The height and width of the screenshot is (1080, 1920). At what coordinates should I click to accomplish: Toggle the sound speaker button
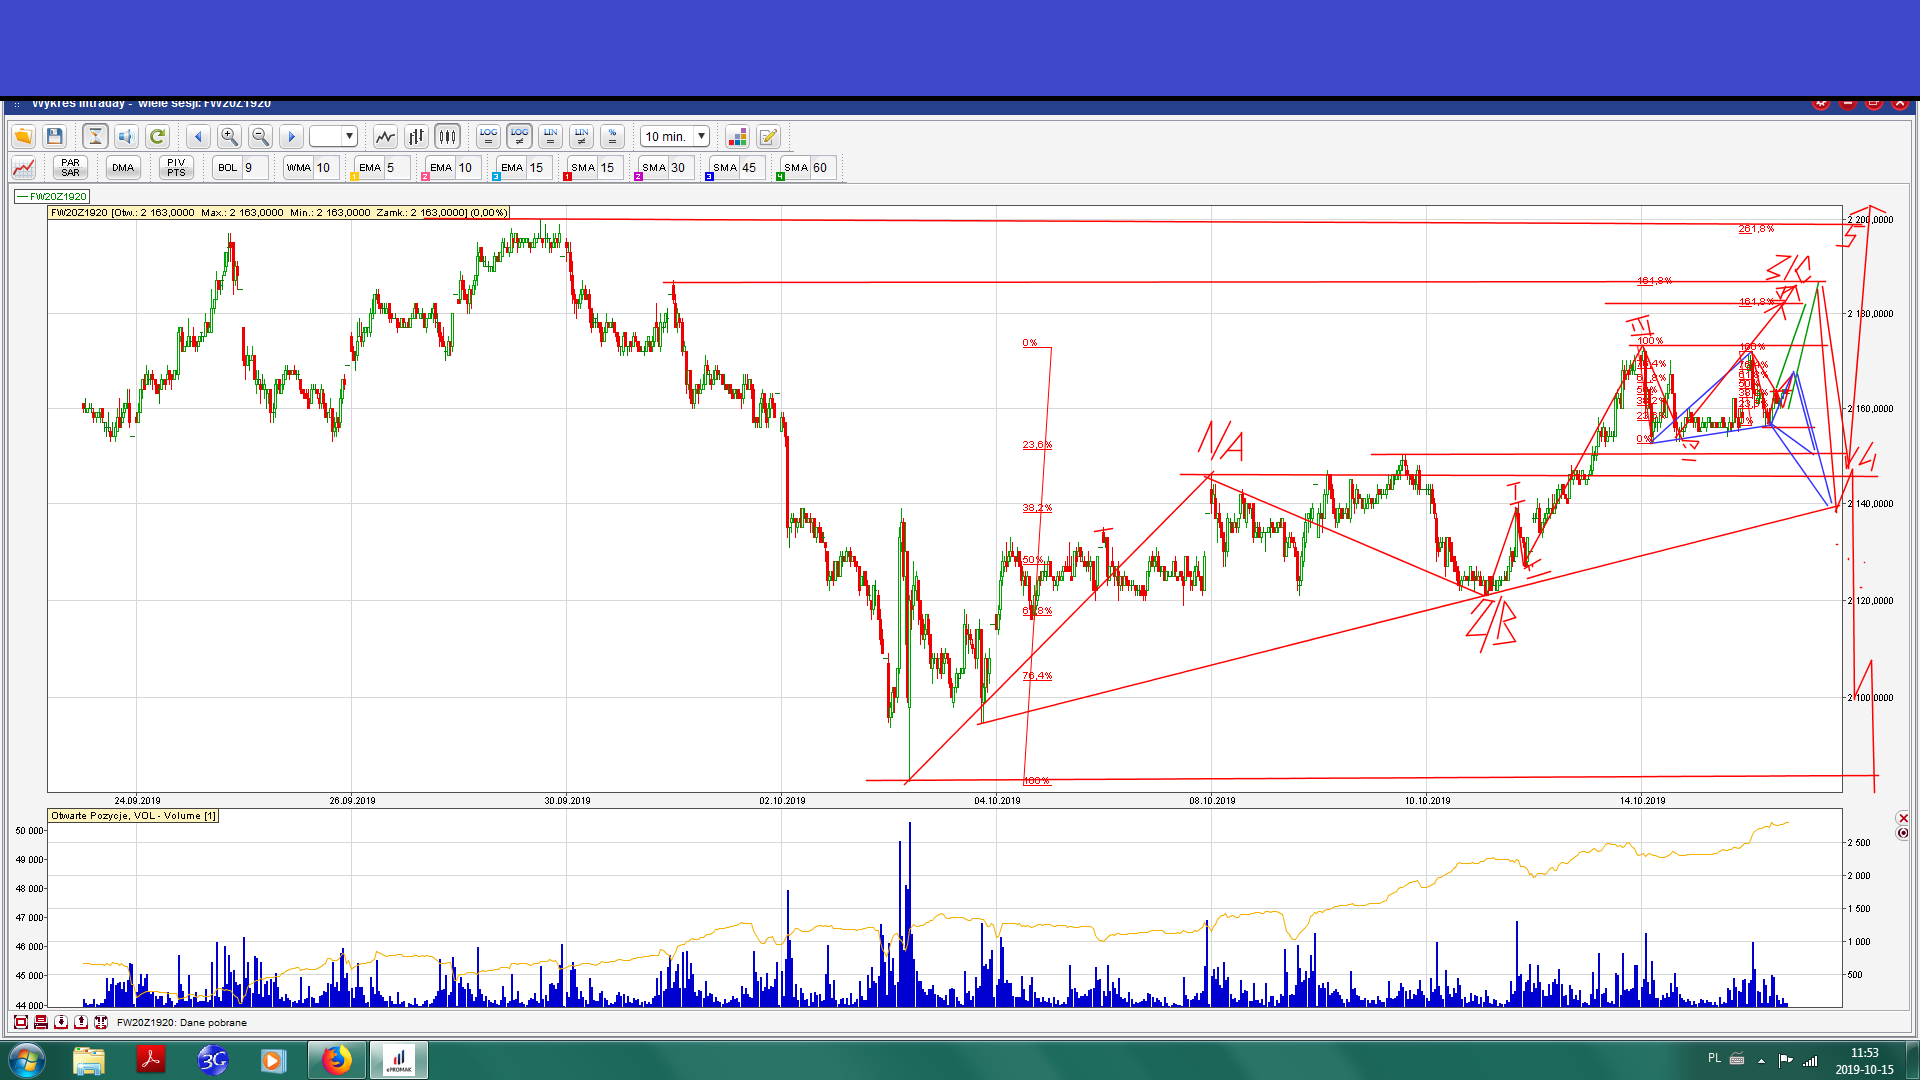(126, 136)
